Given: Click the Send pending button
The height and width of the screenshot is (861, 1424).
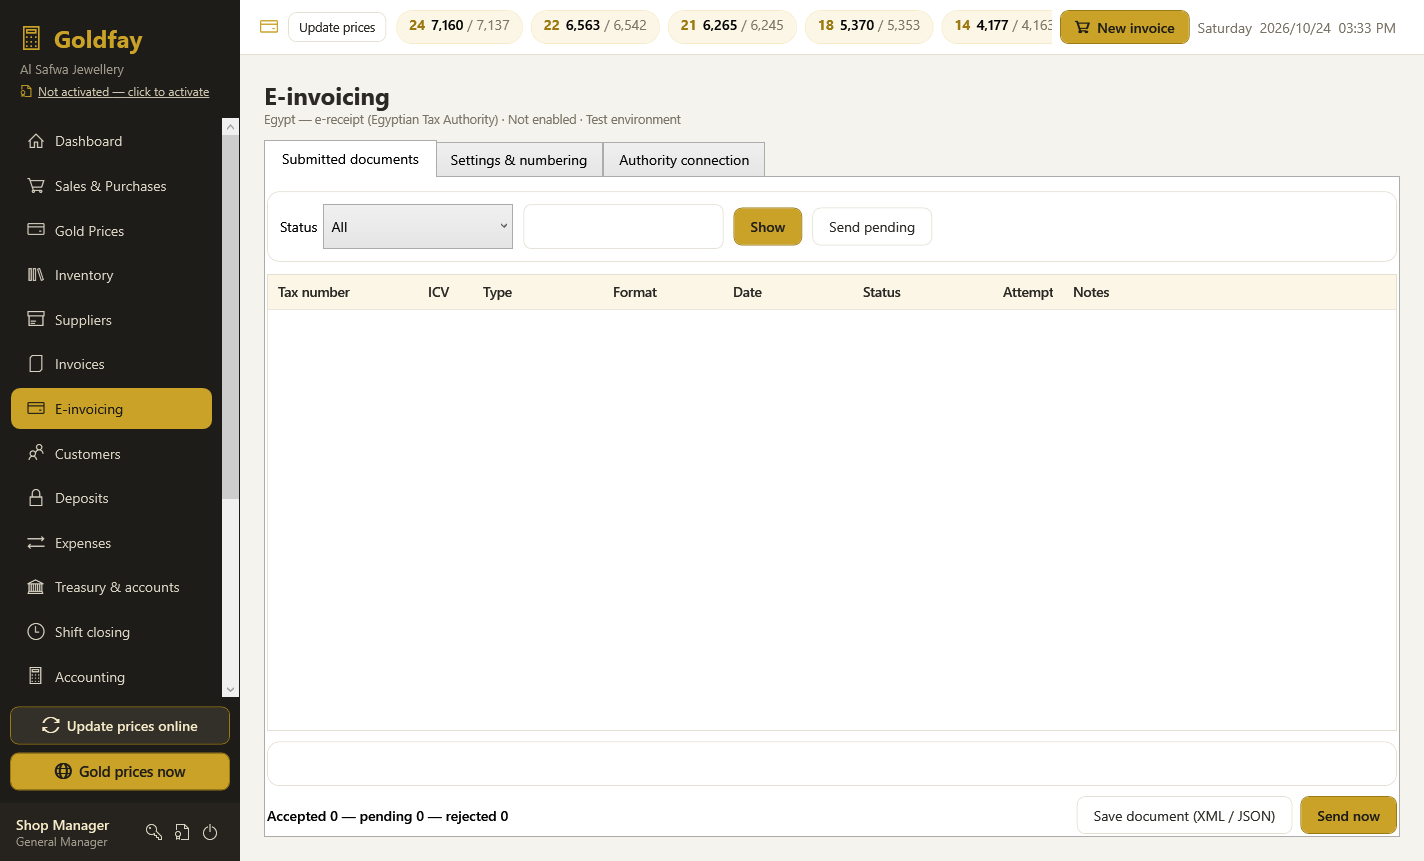Looking at the screenshot, I should click(872, 227).
